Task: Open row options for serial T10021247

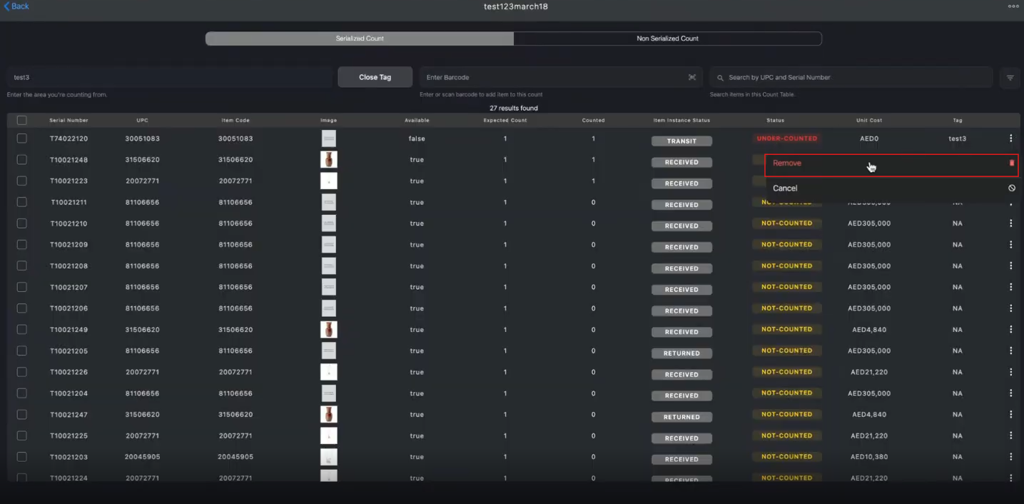Action: coord(1011,415)
